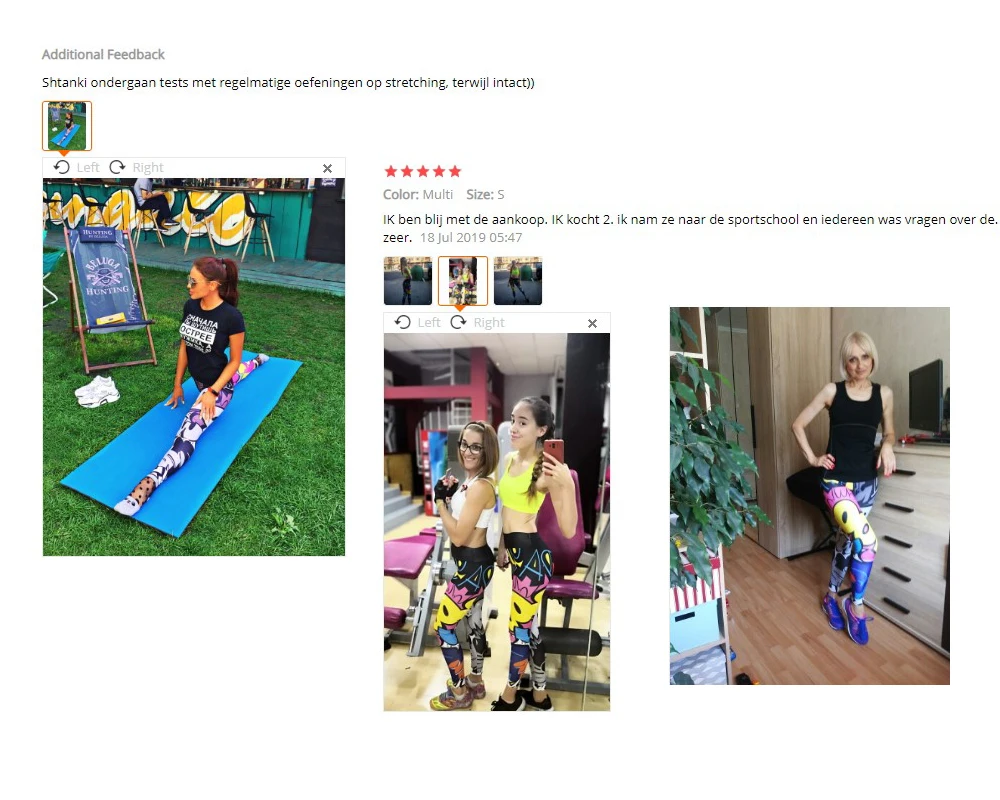Screen dimensions: 1000x800
Task: Select the Additional Feedback photo thumbnail
Action: pyautogui.click(x=67, y=126)
